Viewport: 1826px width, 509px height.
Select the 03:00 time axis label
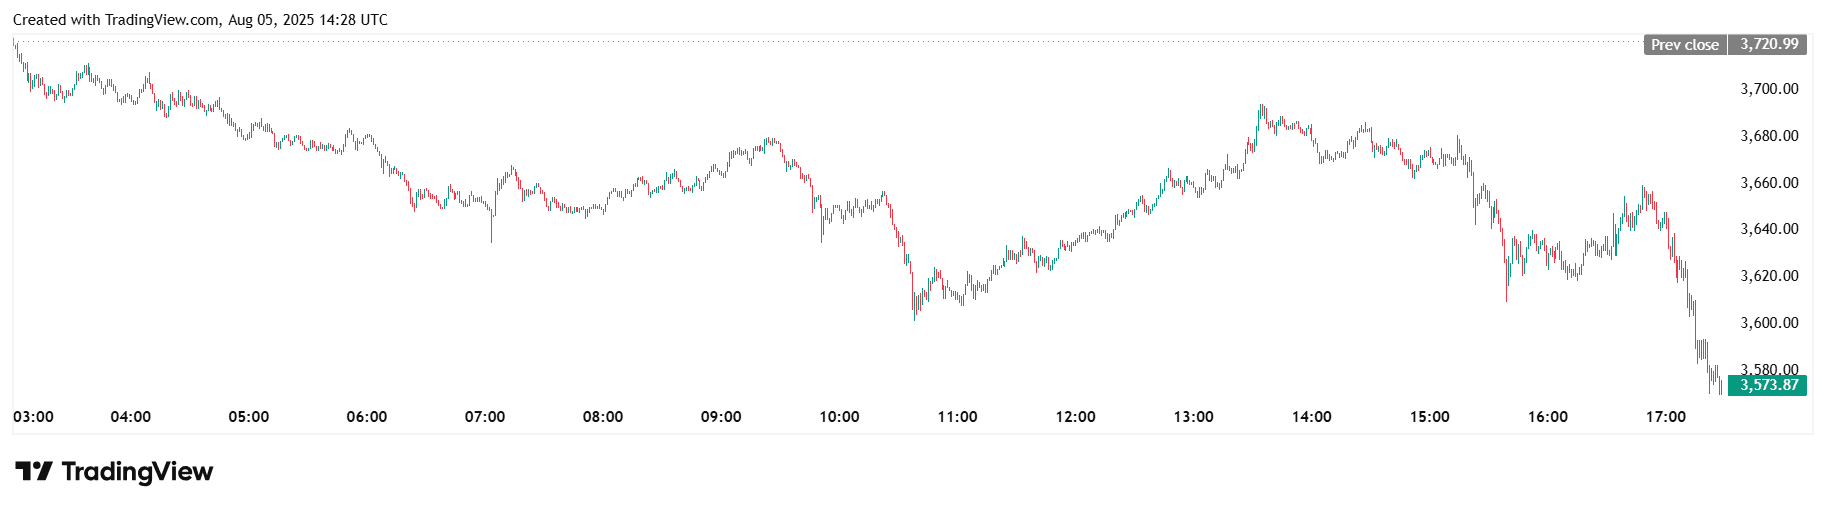[x=34, y=417]
